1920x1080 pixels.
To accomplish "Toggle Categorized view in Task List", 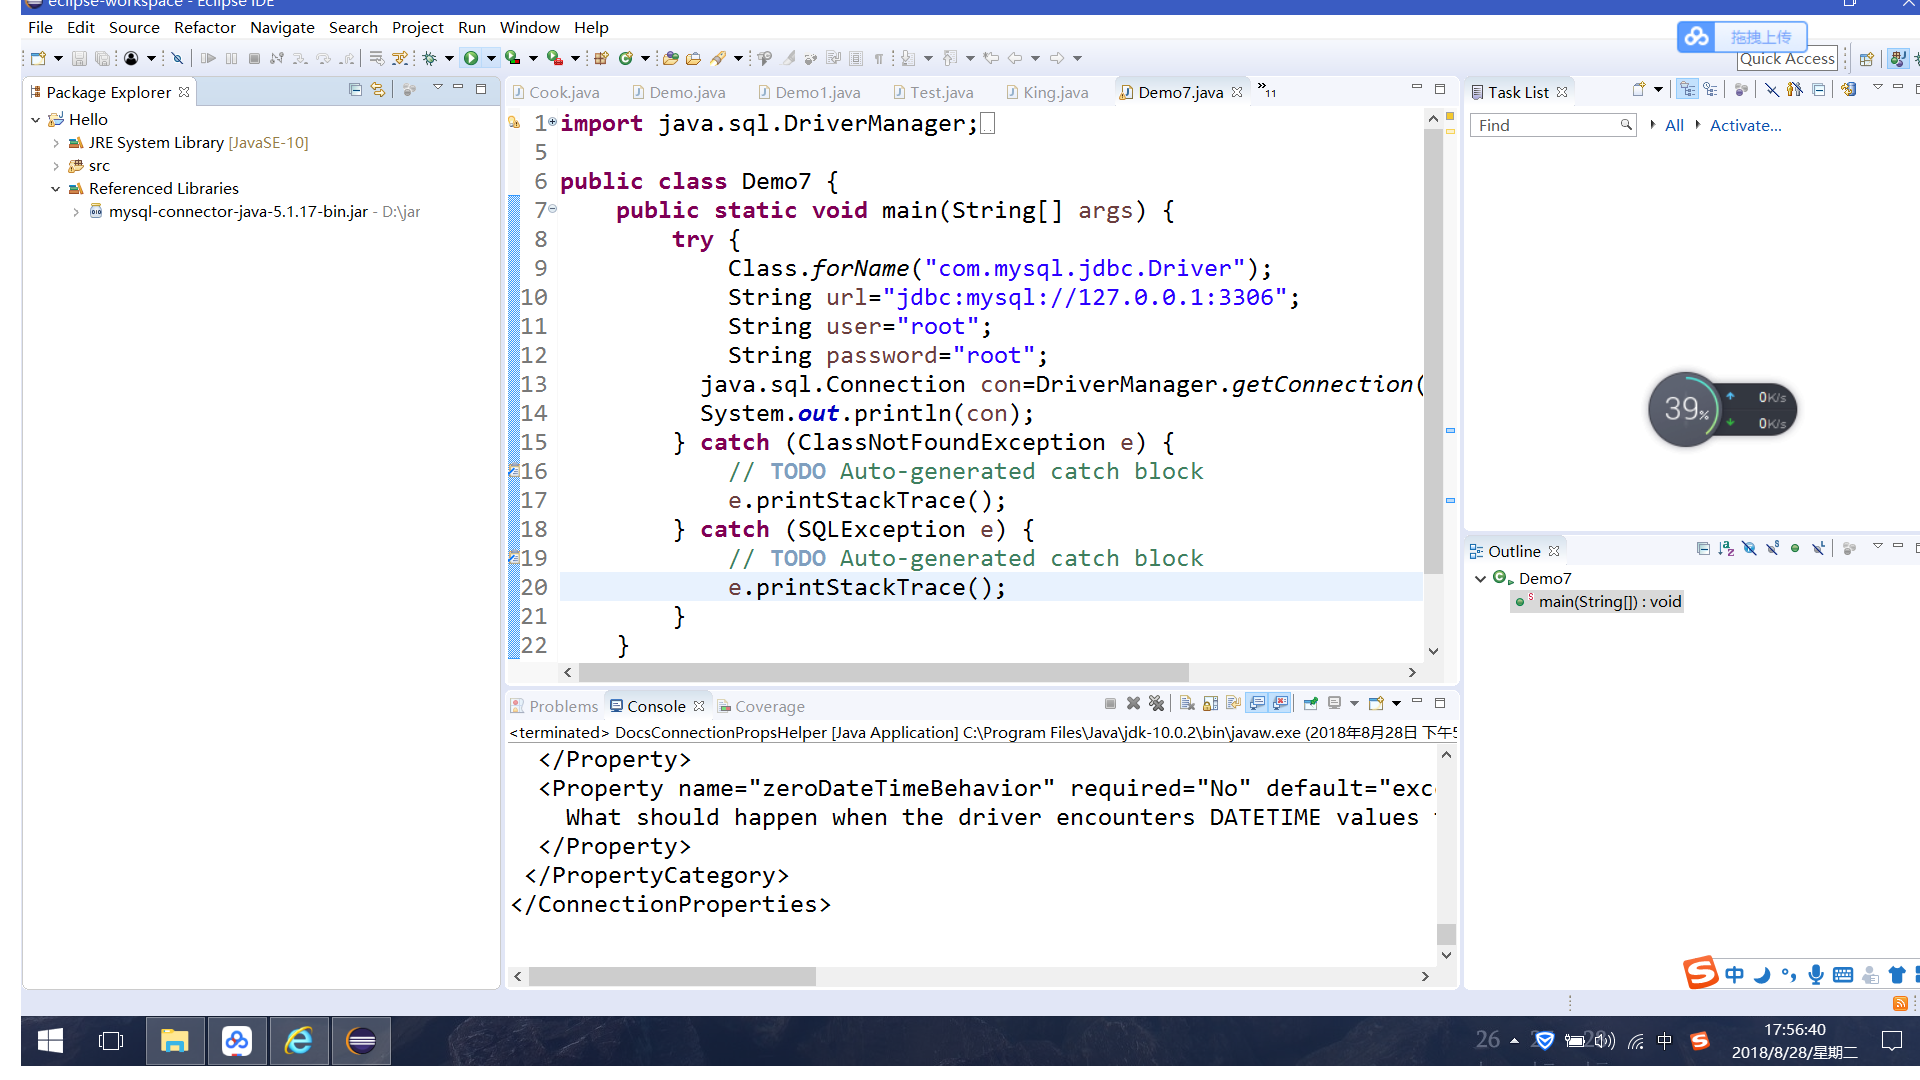I will 1688,90.
